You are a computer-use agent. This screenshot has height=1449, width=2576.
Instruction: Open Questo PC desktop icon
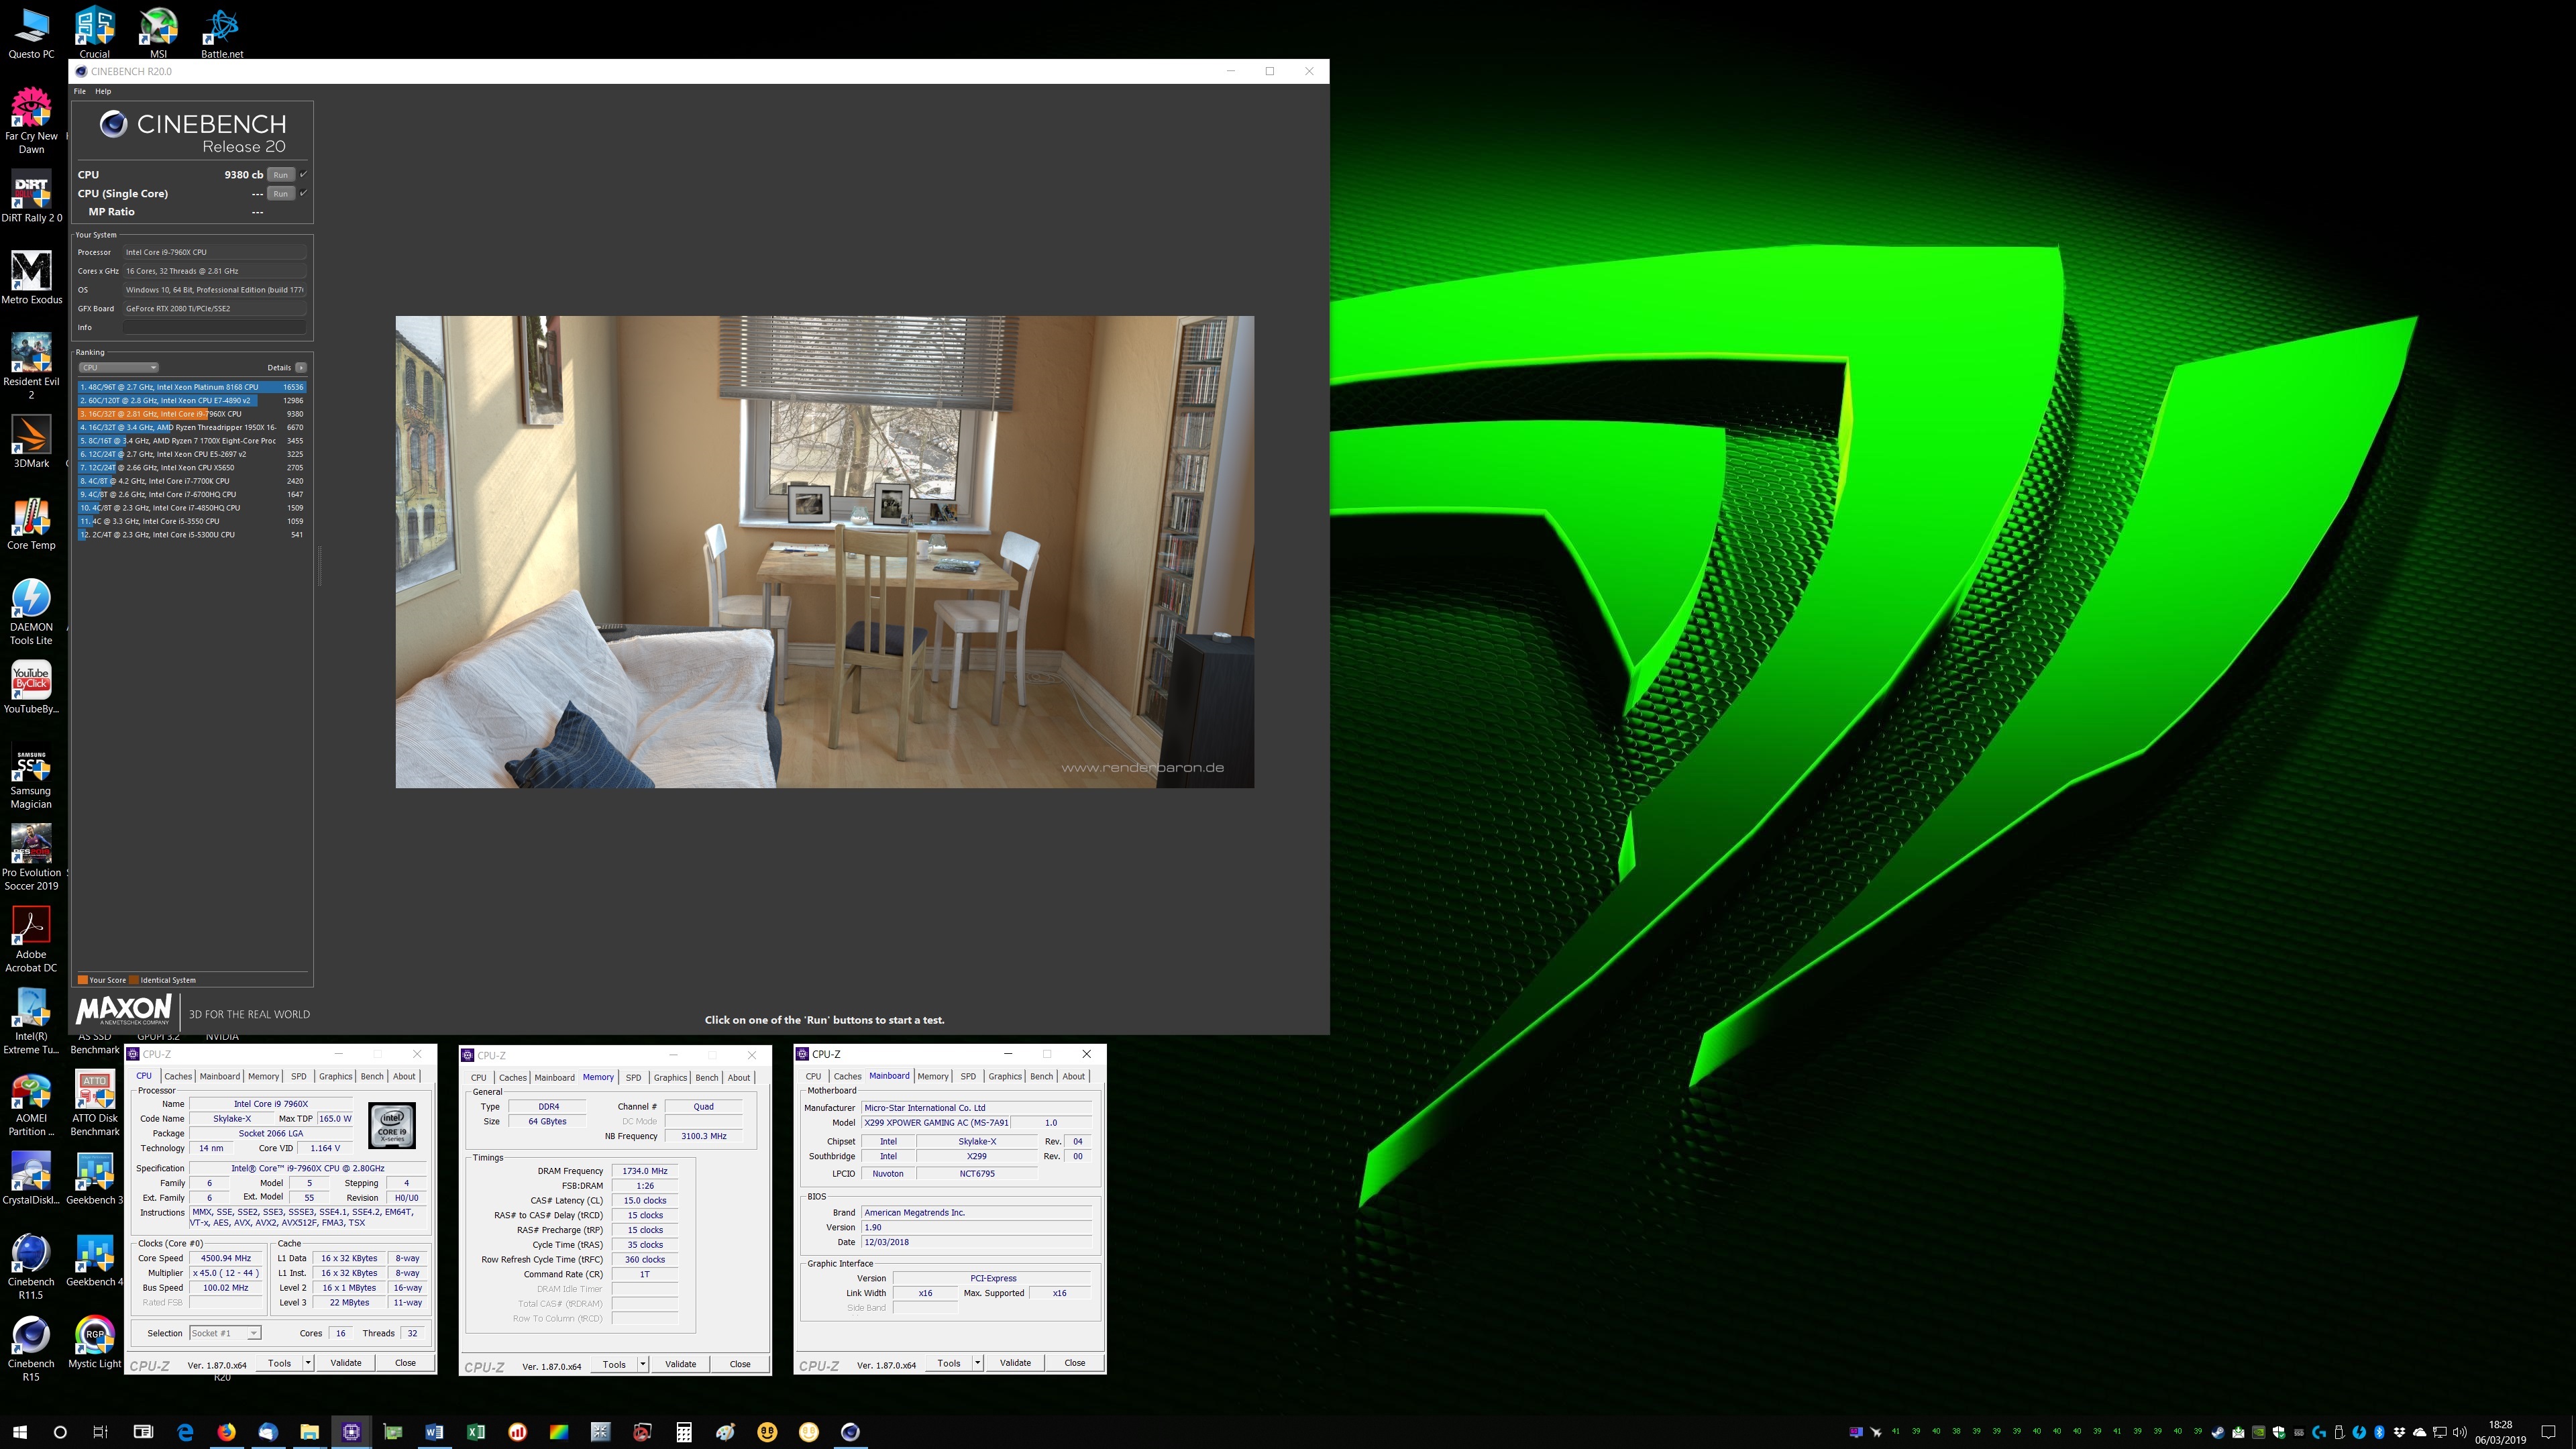[31, 32]
